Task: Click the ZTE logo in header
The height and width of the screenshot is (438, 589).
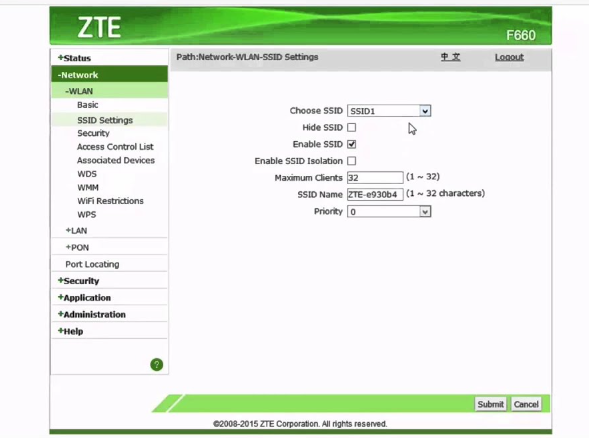Action: [99, 27]
